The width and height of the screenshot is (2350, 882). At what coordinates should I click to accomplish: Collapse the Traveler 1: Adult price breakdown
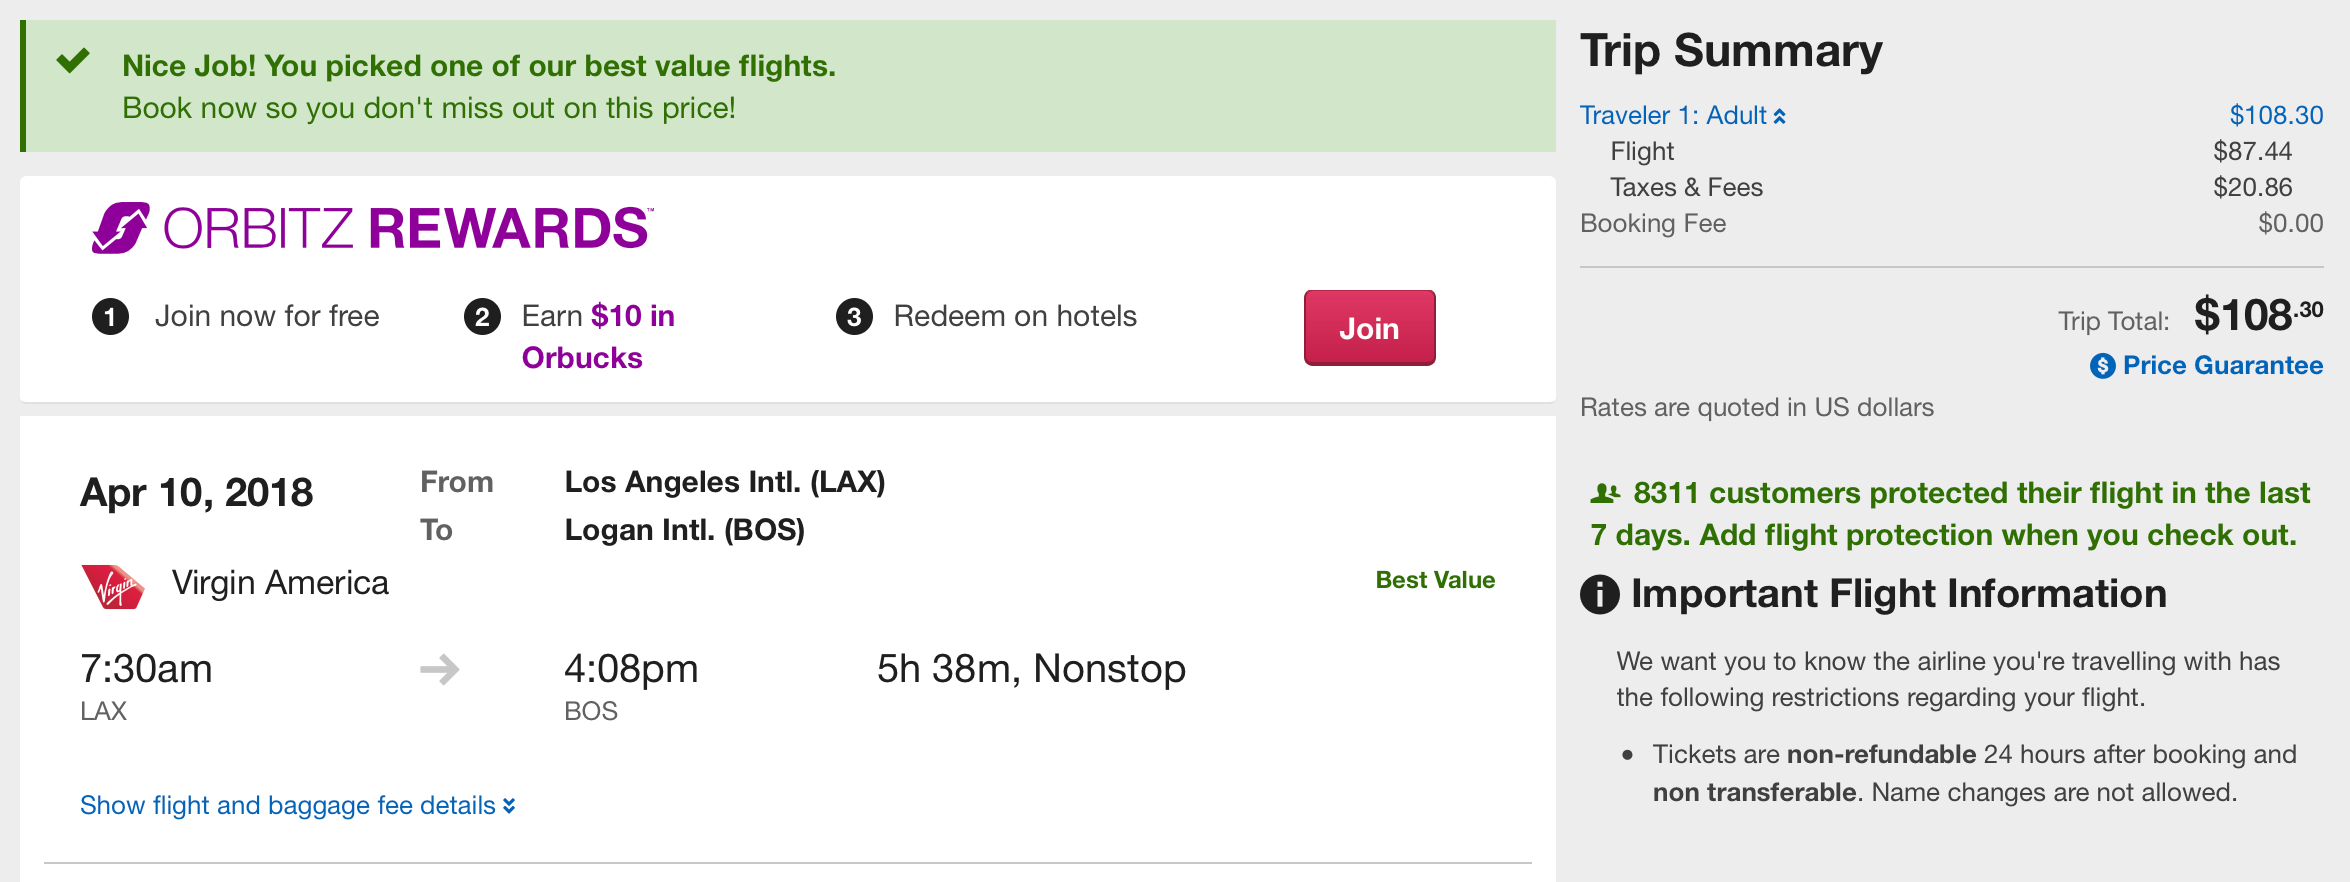[1682, 116]
